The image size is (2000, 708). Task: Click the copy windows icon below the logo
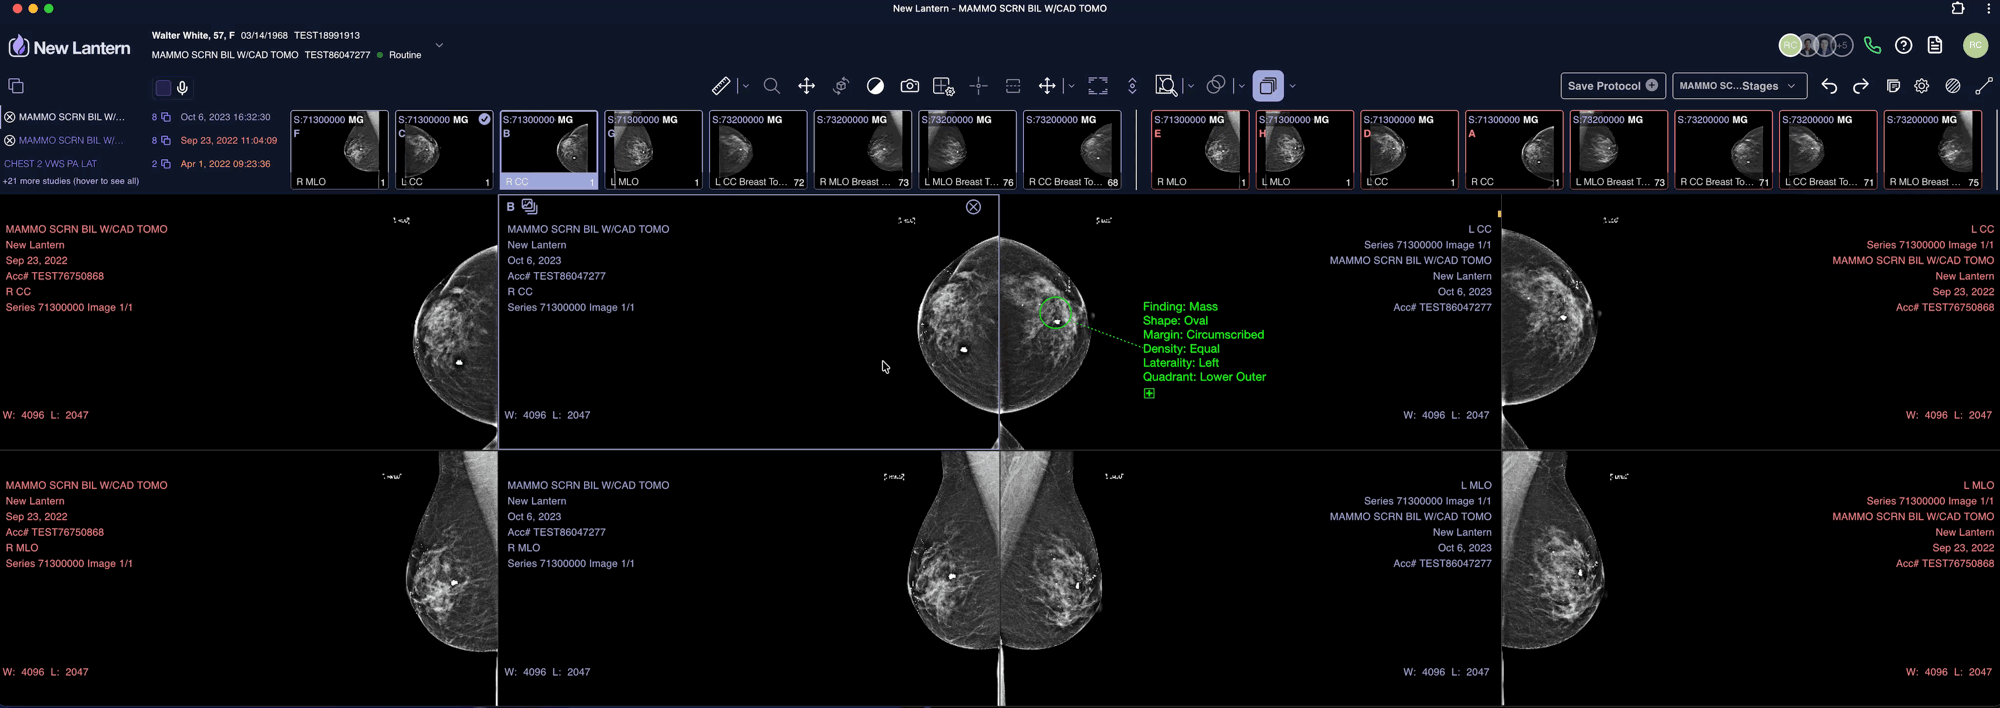point(15,86)
